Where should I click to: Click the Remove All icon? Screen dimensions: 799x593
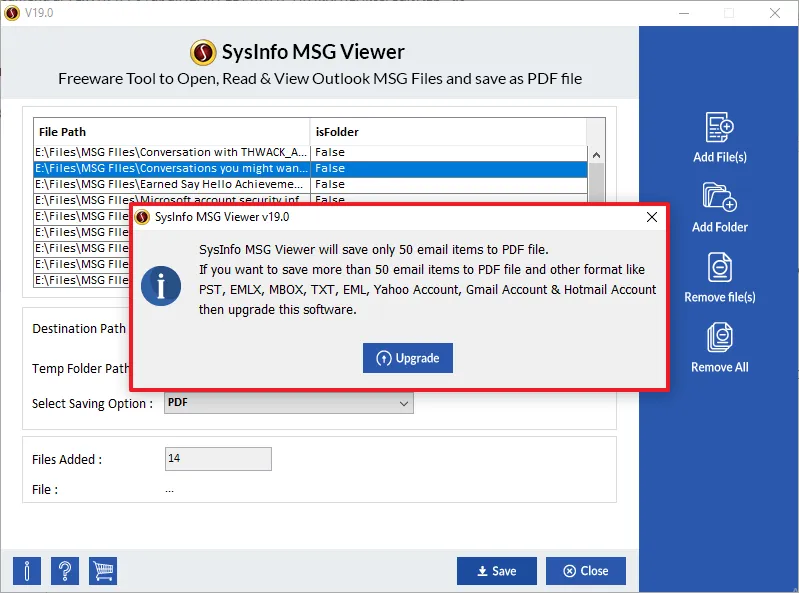pyautogui.click(x=720, y=337)
